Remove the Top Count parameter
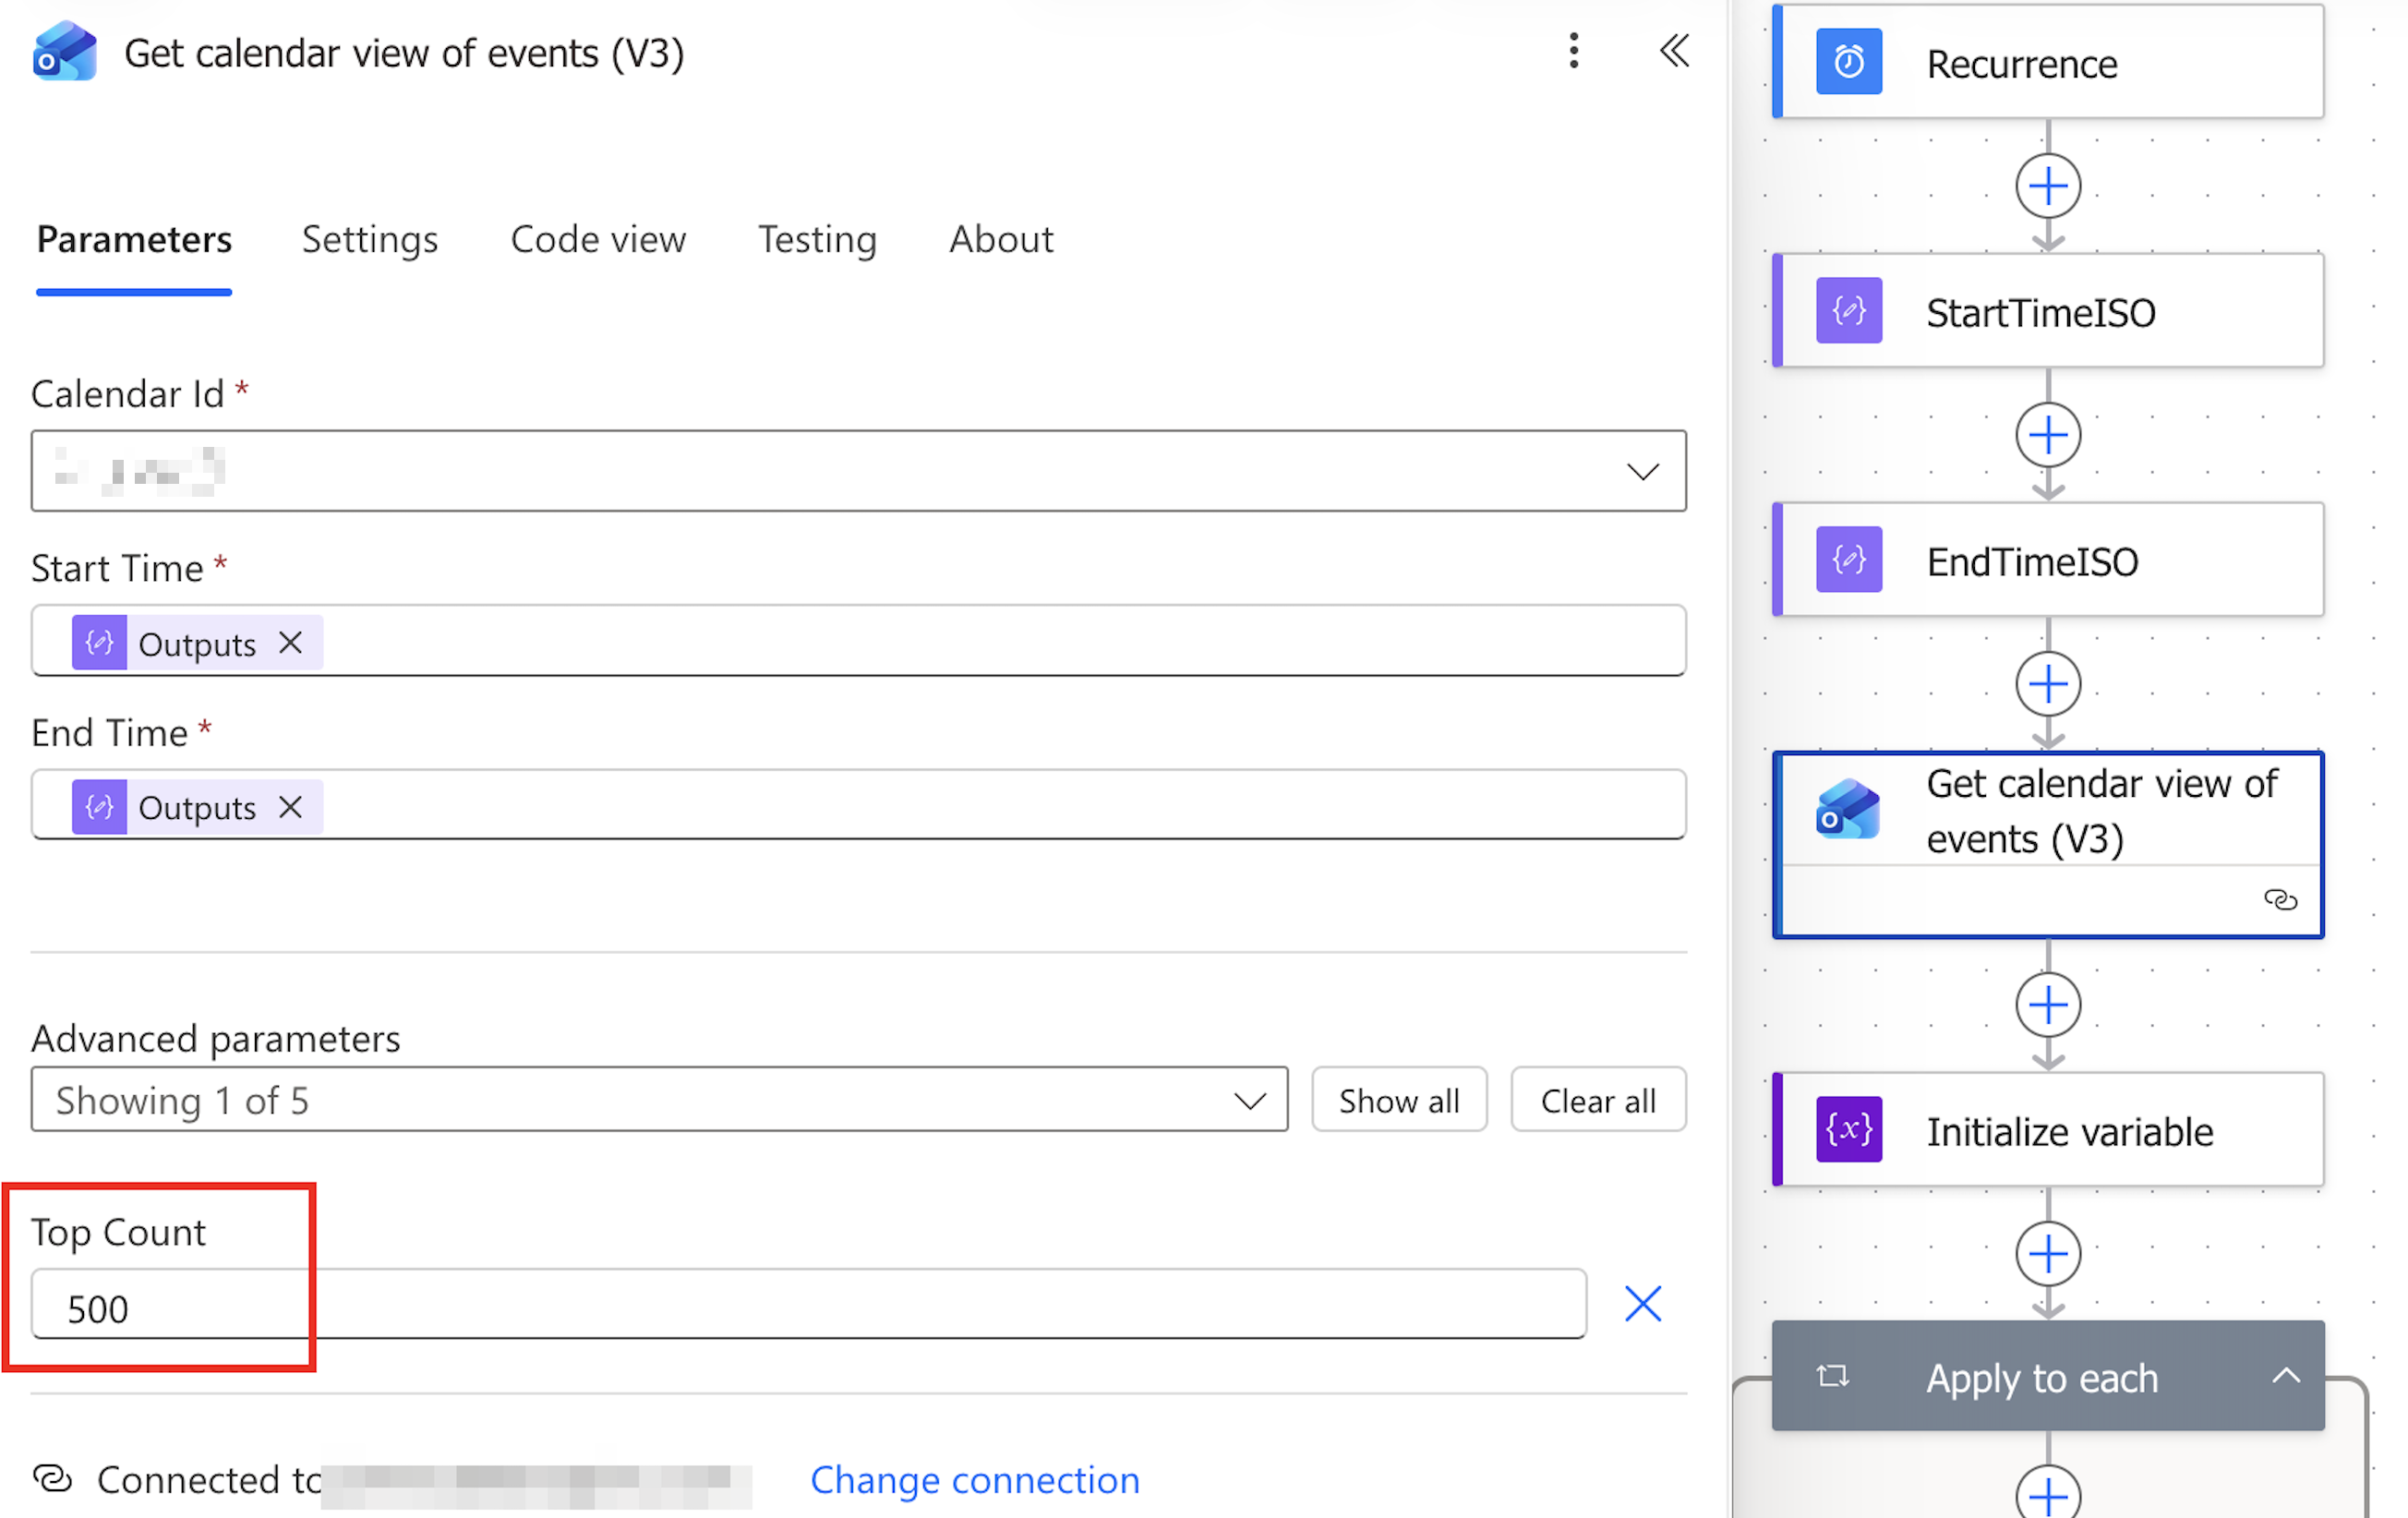This screenshot has height=1518, width=2408. [x=1643, y=1304]
